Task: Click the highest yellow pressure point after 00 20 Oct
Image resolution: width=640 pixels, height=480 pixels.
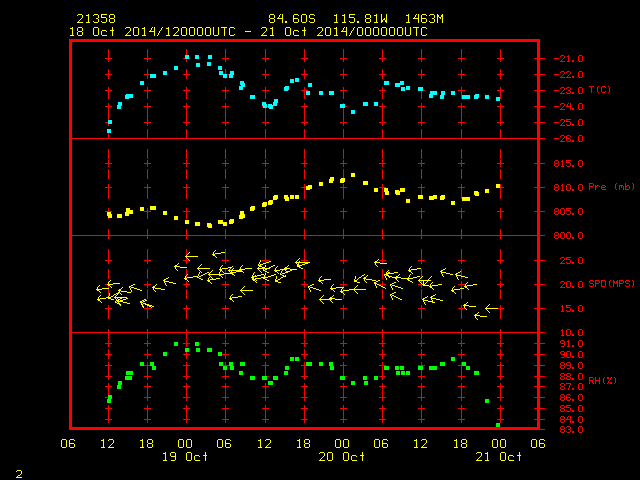Action: coord(353,175)
